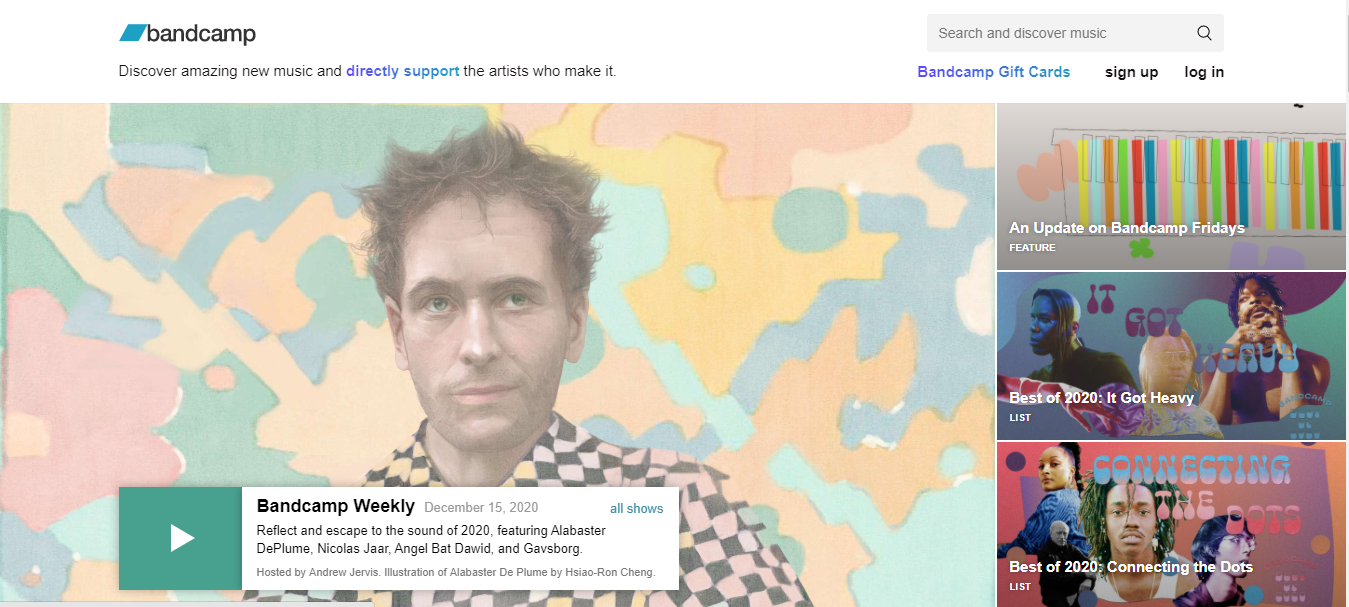Click the bandcamp wordmark text
The width and height of the screenshot is (1349, 607).
point(201,34)
